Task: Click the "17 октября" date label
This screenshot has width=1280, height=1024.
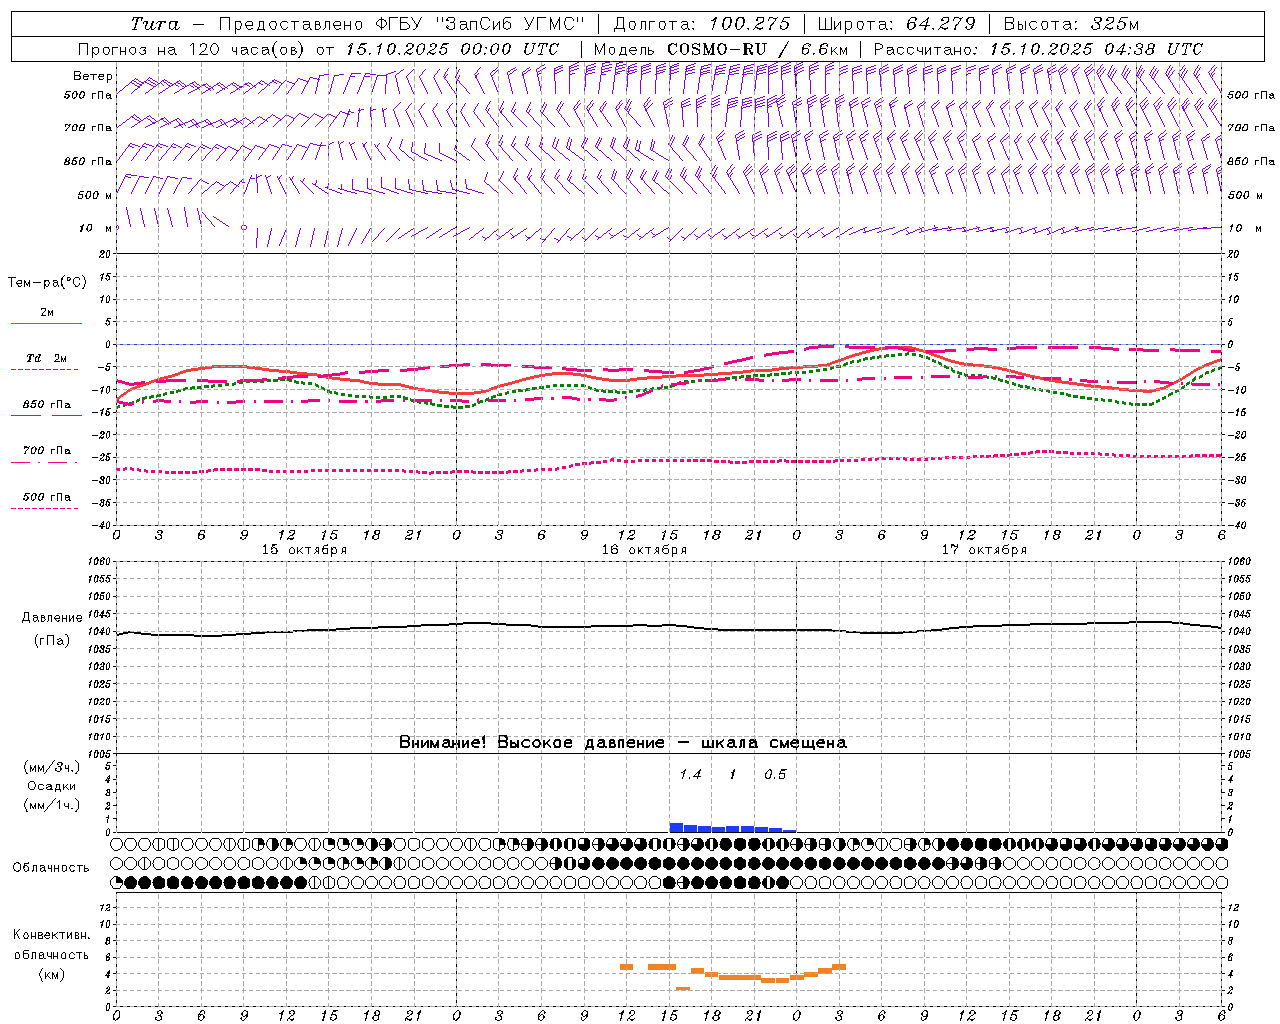Action: (x=984, y=550)
